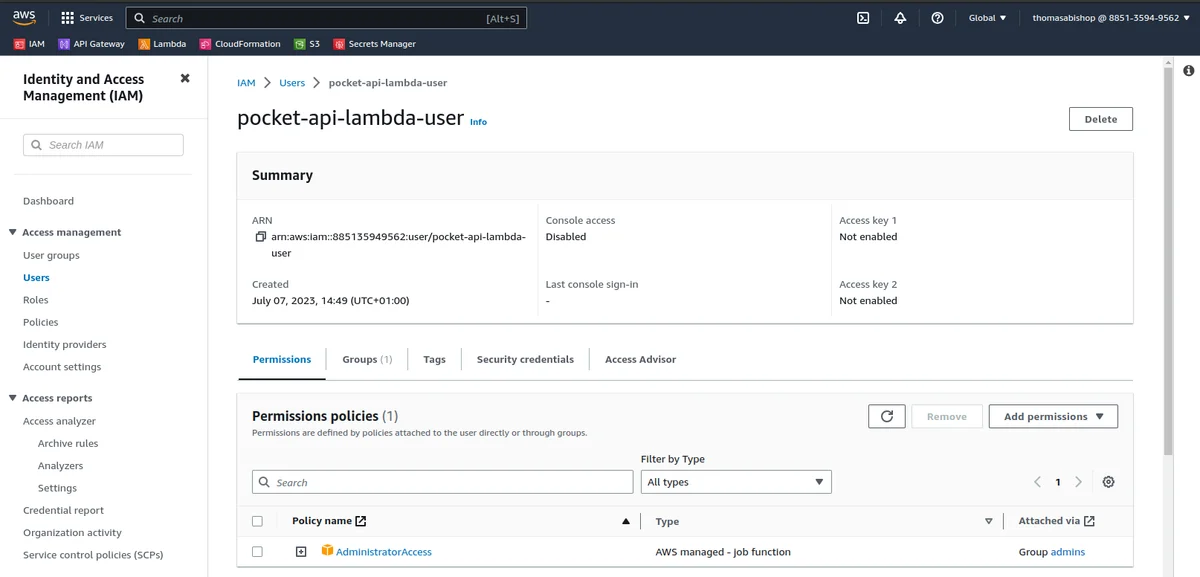Switch to the Security credentials tab
1200x577 pixels.
[x=525, y=359]
